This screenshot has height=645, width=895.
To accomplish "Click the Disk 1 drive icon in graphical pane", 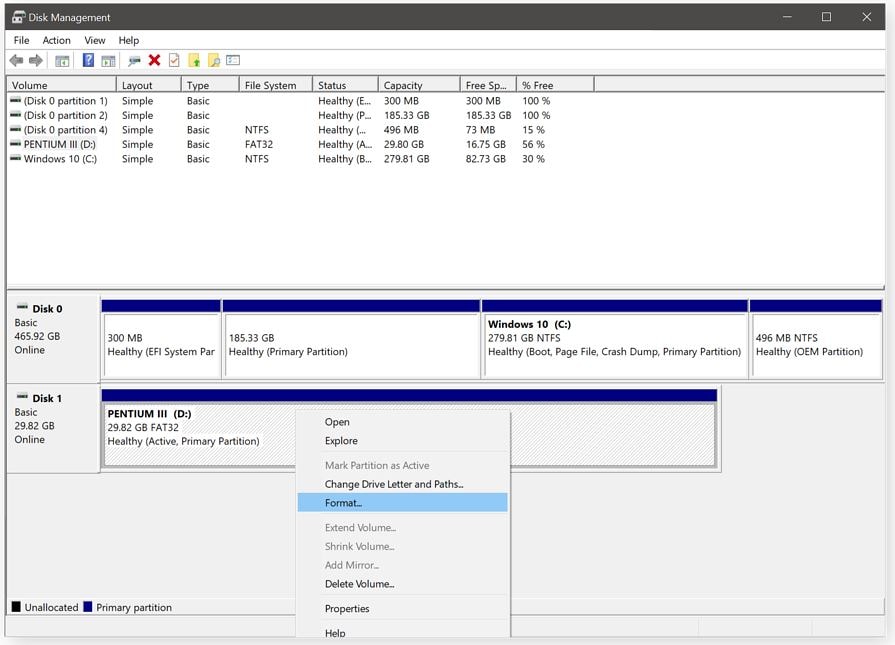I will click(22, 397).
